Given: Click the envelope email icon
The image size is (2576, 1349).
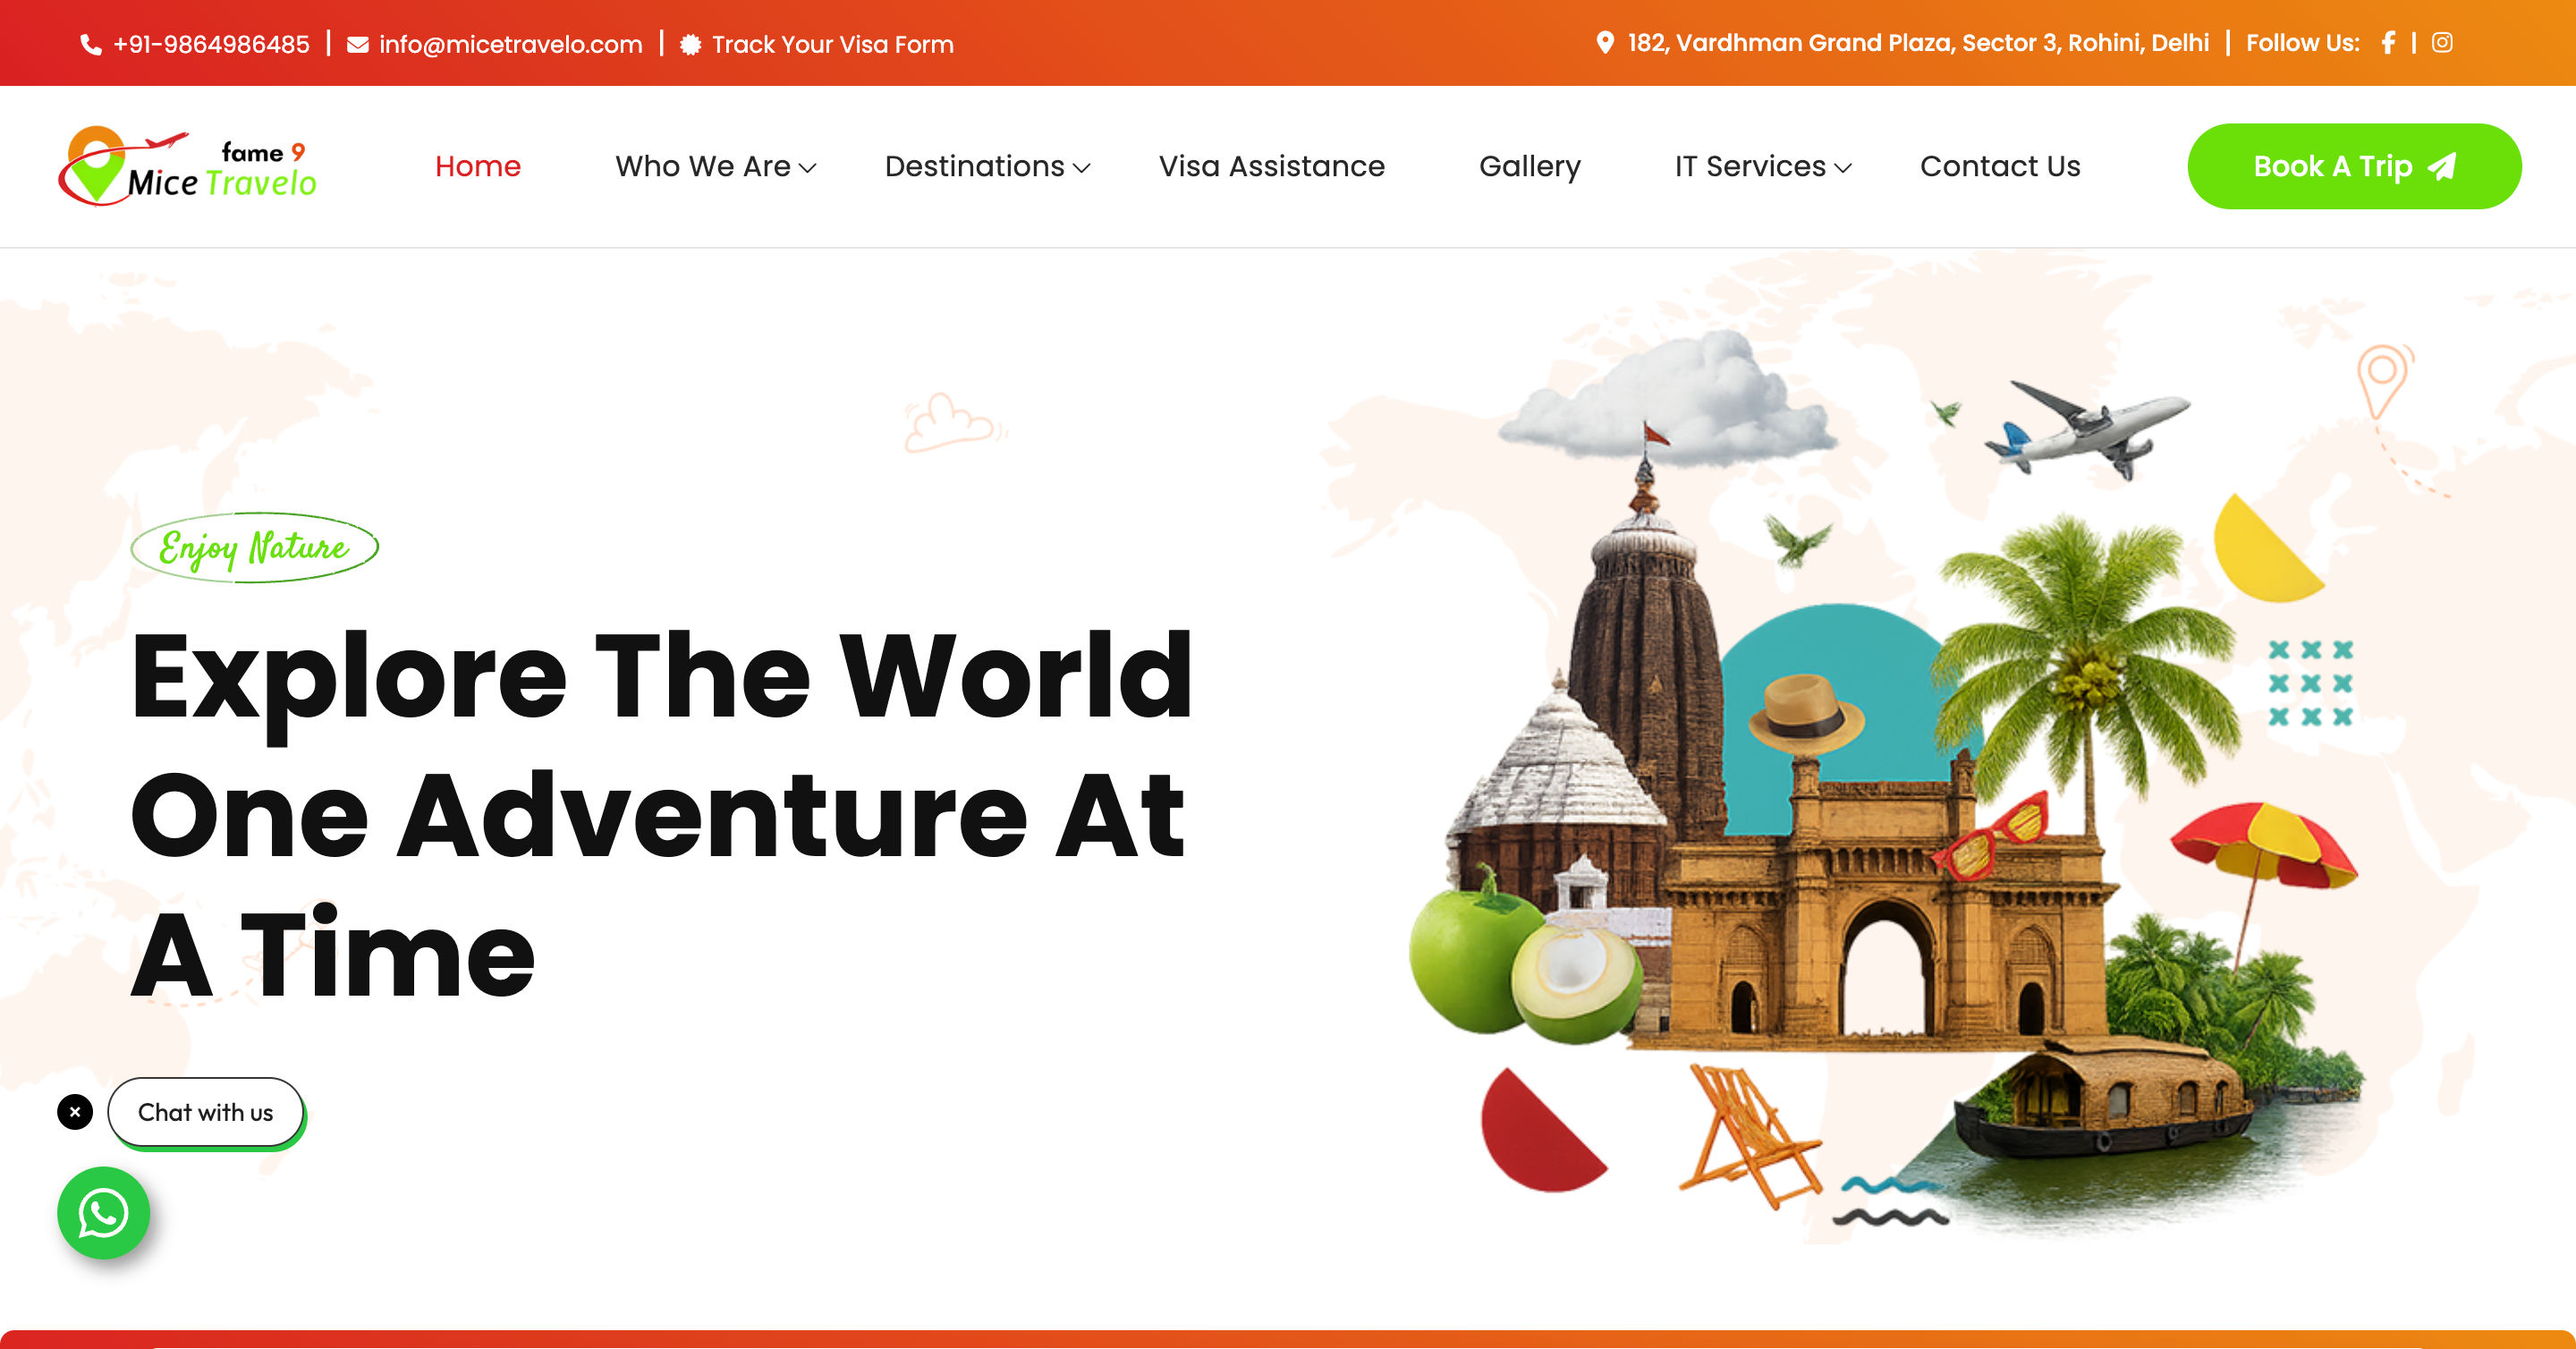Looking at the screenshot, I should 357,45.
